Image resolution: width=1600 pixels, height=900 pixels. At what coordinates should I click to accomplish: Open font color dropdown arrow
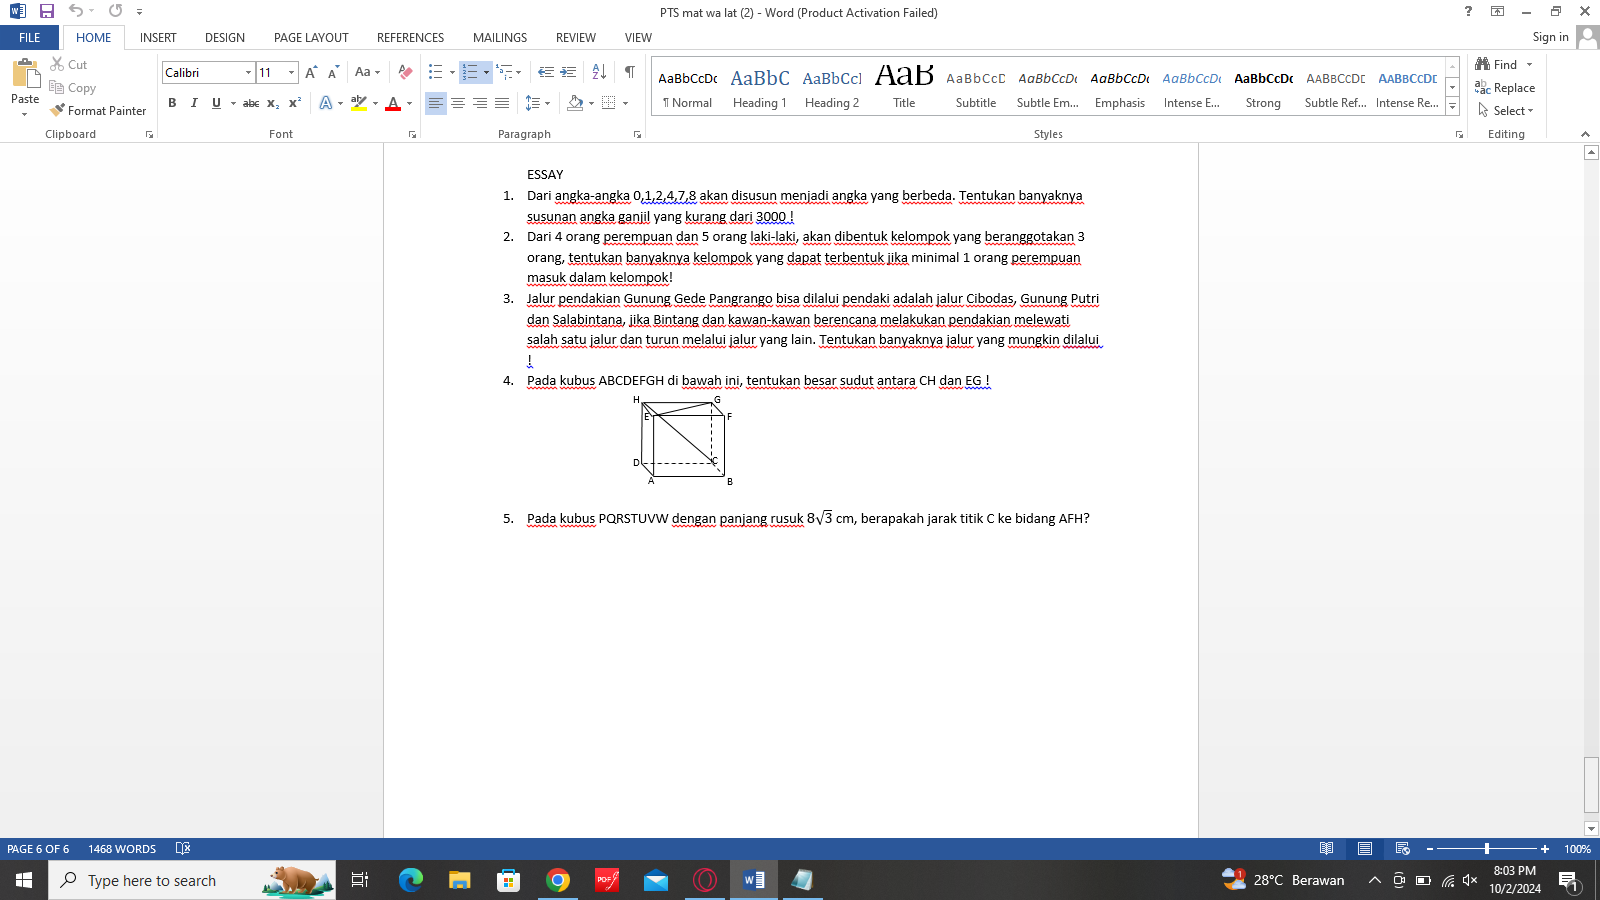tap(409, 103)
